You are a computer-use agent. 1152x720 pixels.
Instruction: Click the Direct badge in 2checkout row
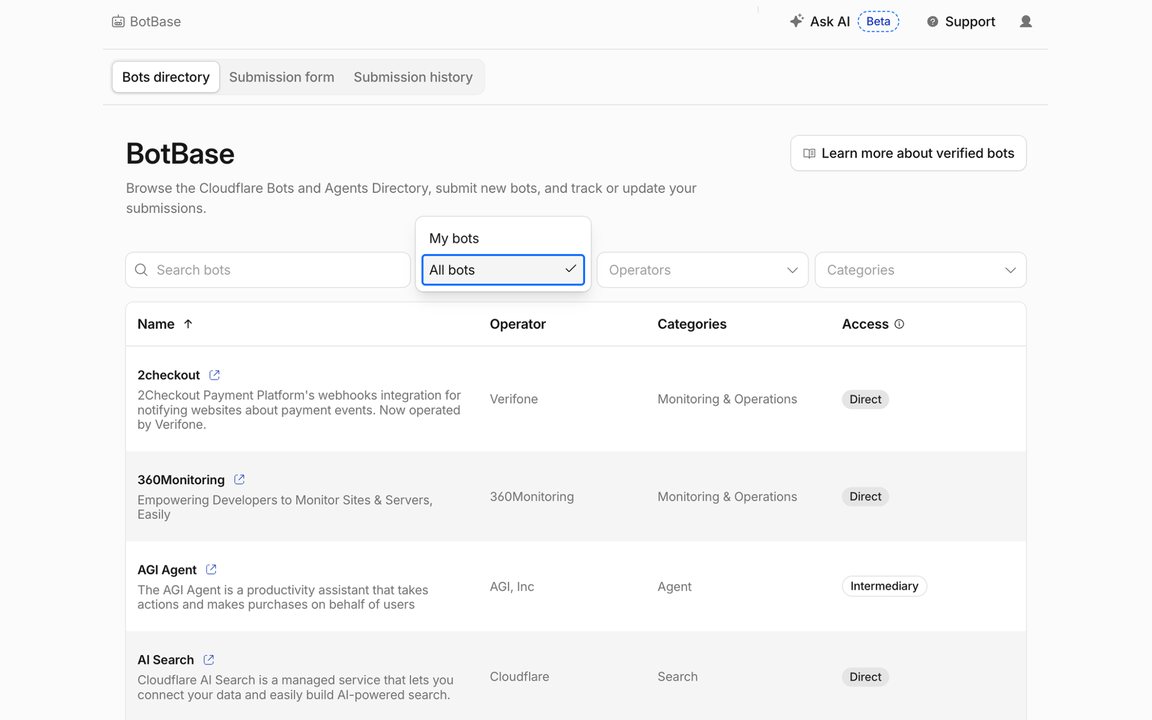[x=865, y=399]
